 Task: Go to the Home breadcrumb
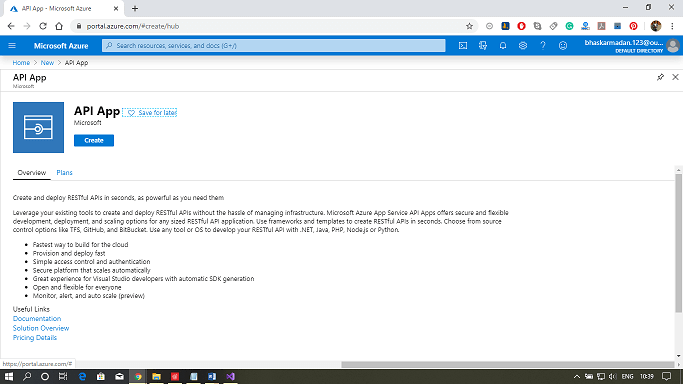point(21,63)
